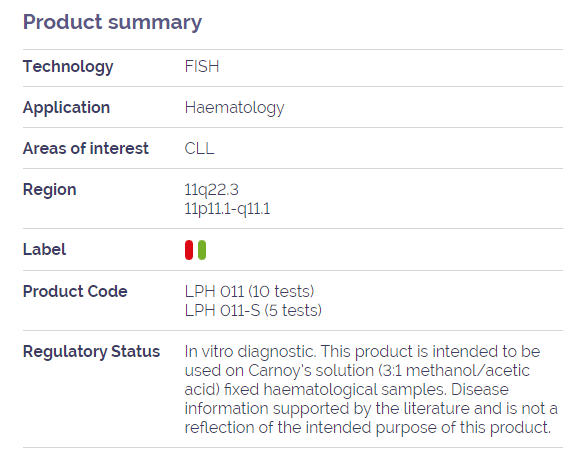The width and height of the screenshot is (578, 465).
Task: Click the Product Code row label
Action: (75, 291)
